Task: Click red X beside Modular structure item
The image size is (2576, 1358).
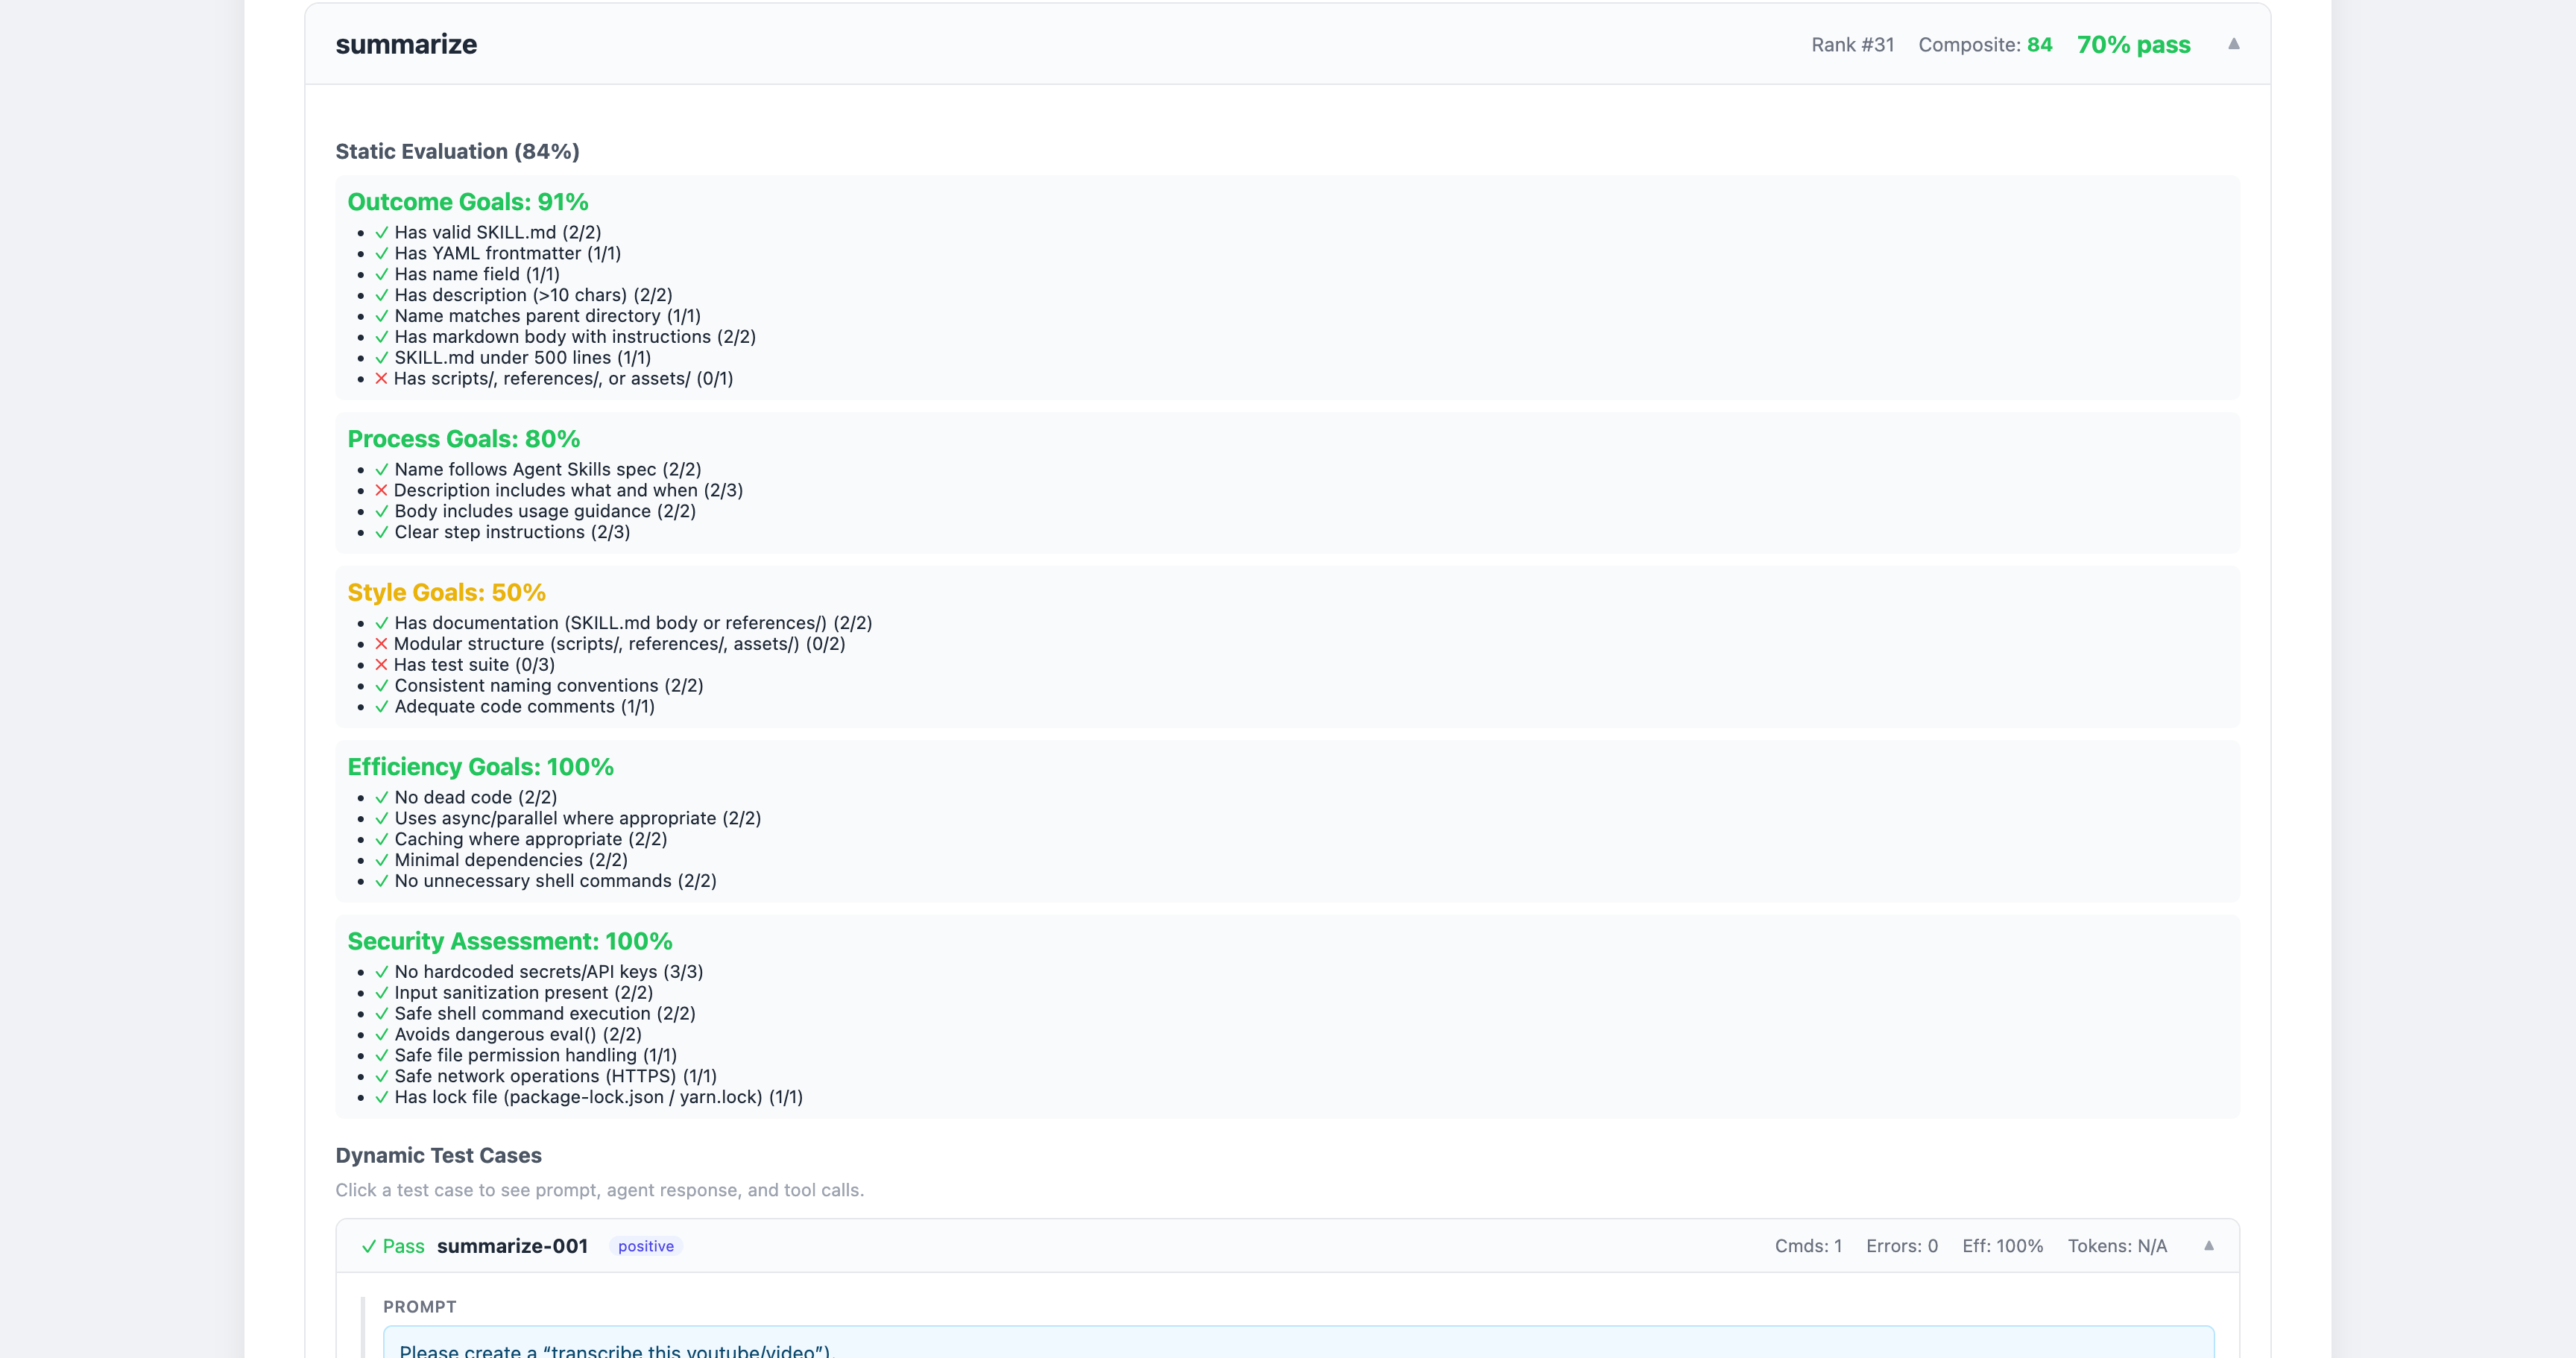Action: pos(381,643)
